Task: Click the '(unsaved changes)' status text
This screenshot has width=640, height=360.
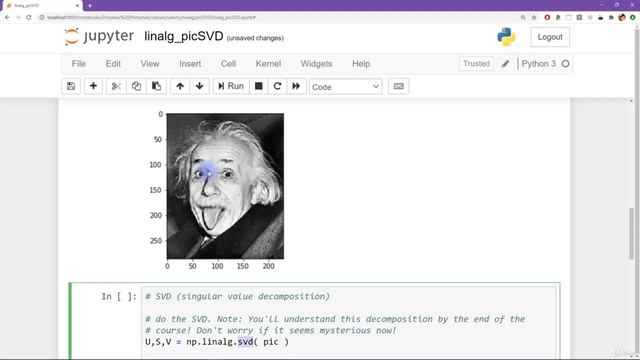Action: (x=255, y=38)
